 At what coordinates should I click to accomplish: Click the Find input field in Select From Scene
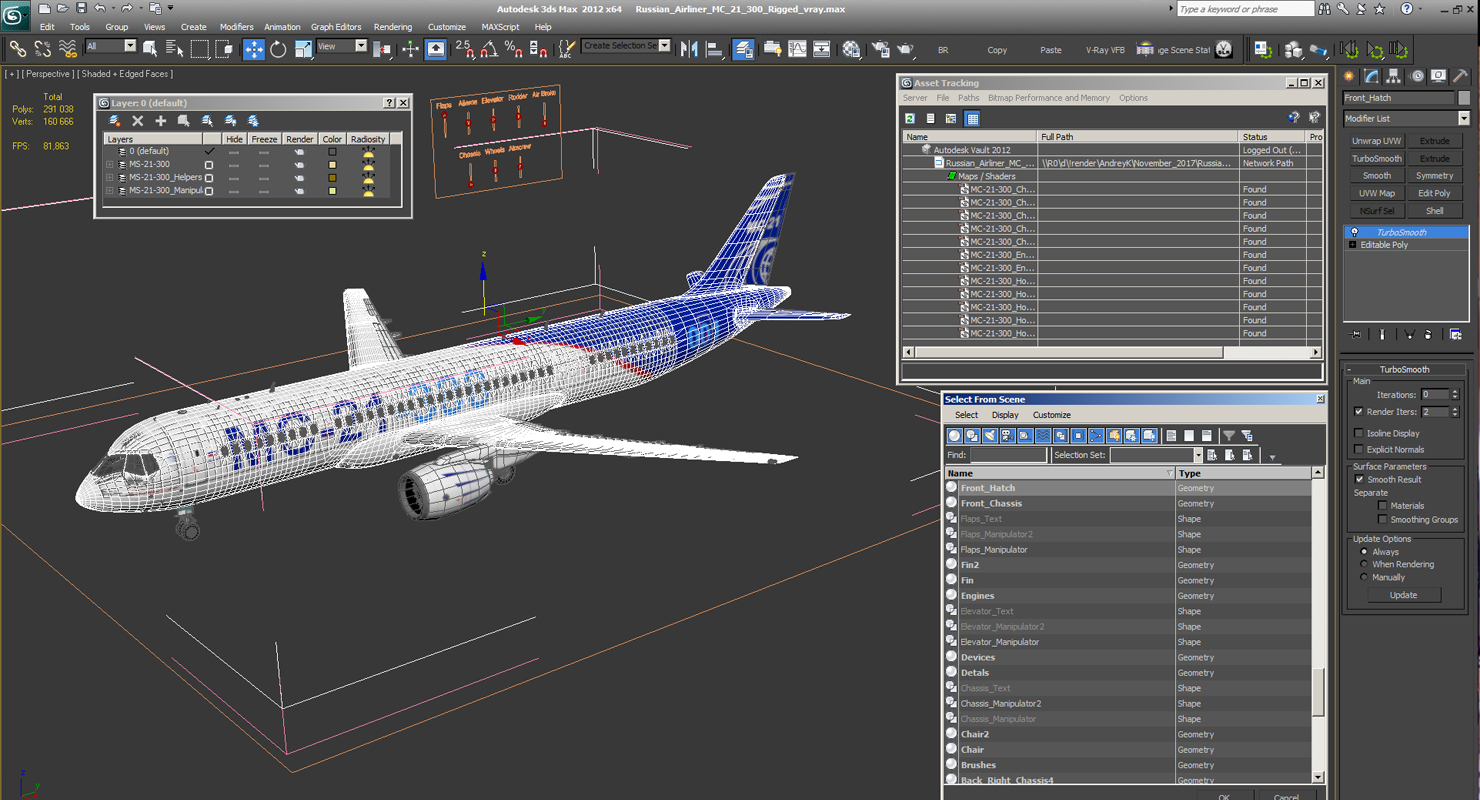[1008, 455]
